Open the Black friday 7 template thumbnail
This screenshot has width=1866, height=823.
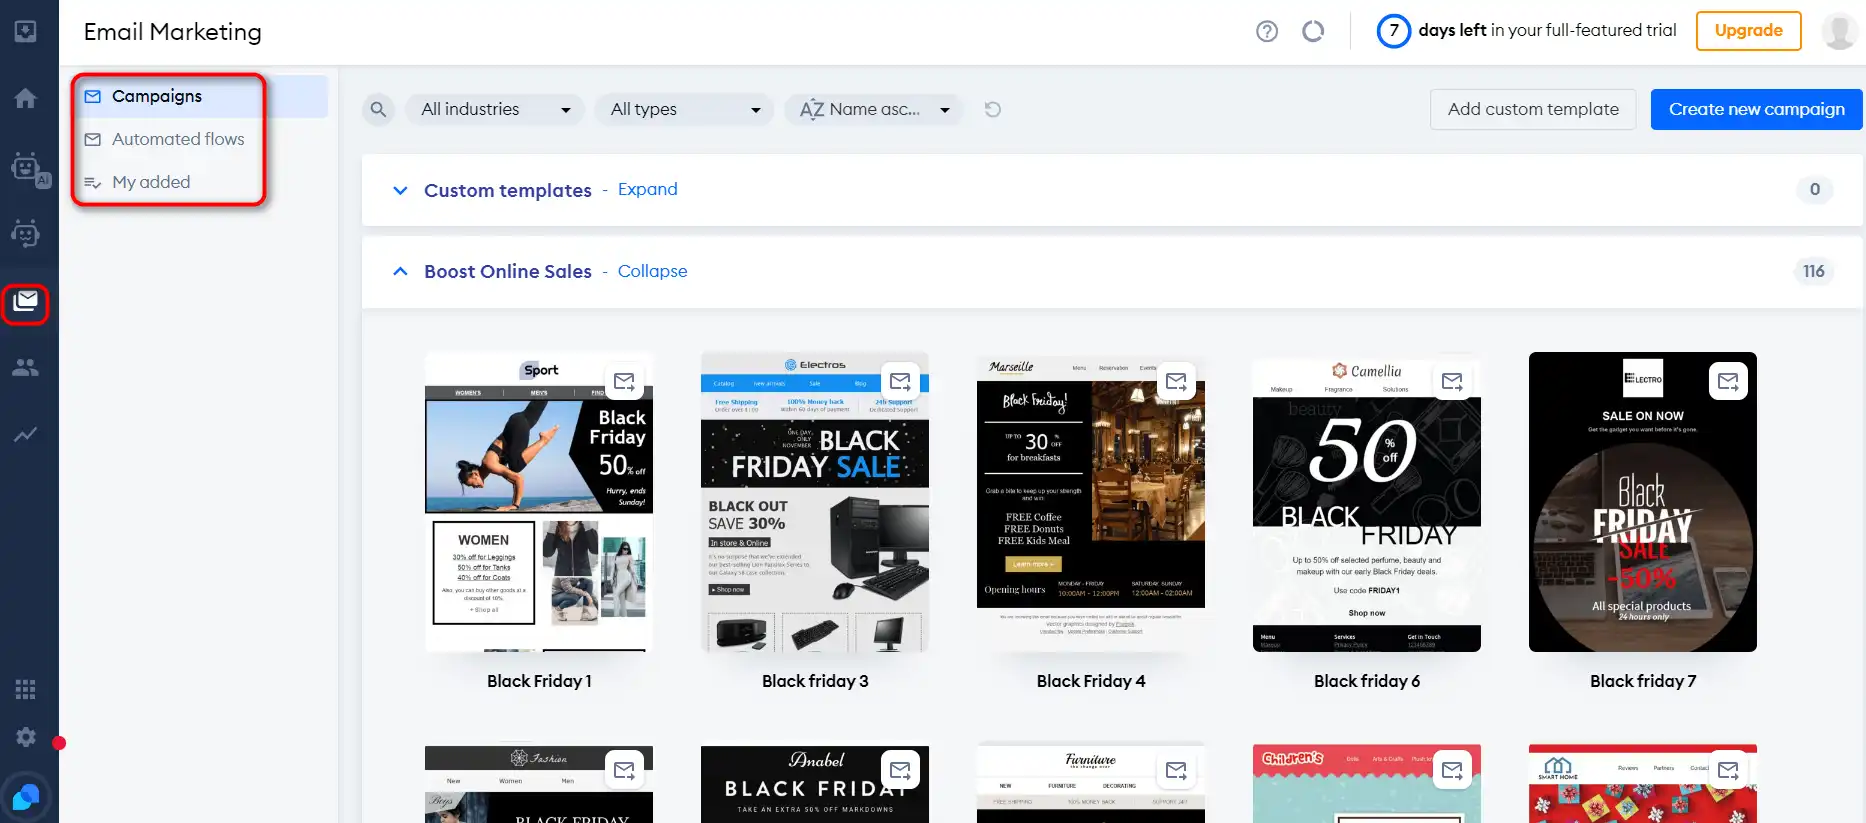point(1643,502)
